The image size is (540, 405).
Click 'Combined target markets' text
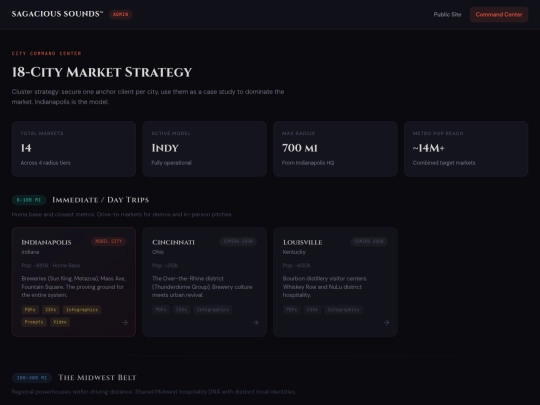pos(444,163)
